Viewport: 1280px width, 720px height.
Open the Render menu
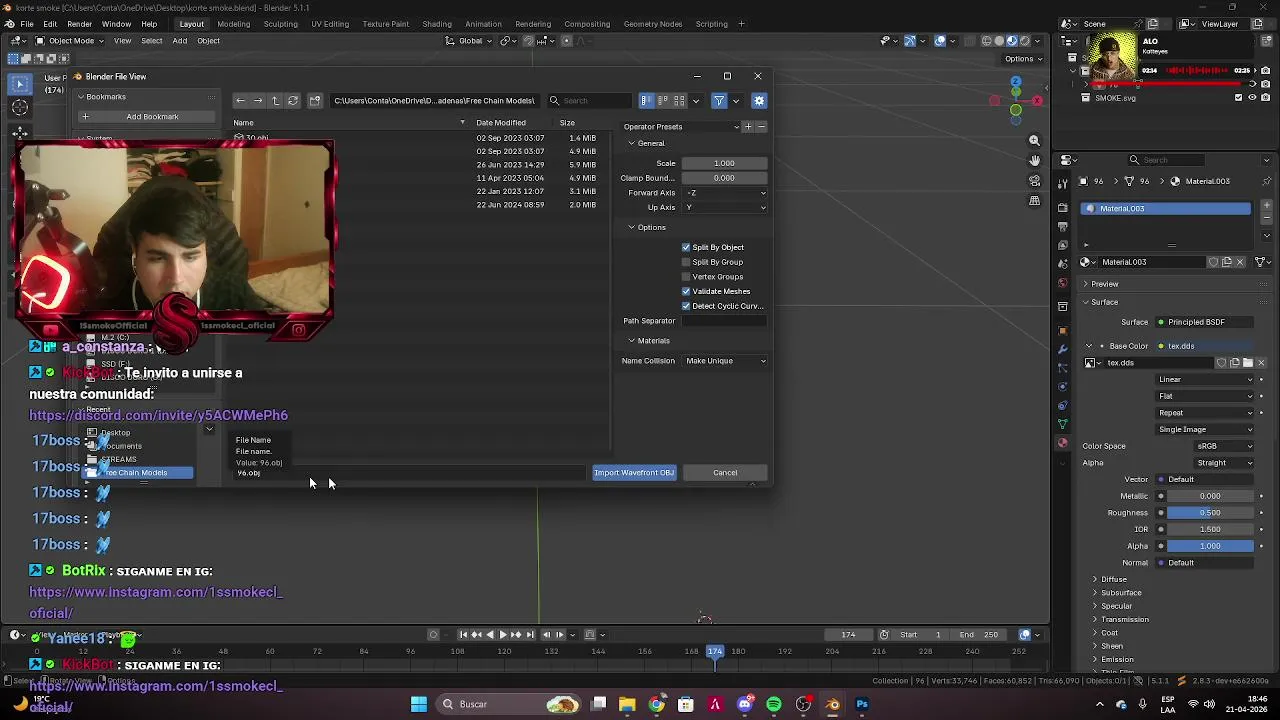coord(79,24)
